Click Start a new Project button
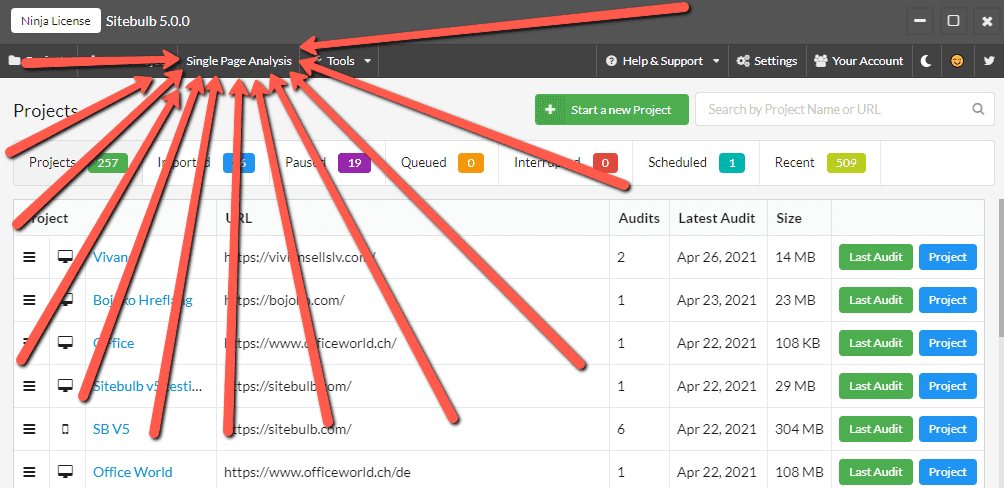This screenshot has width=1004, height=488. pyautogui.click(x=611, y=110)
